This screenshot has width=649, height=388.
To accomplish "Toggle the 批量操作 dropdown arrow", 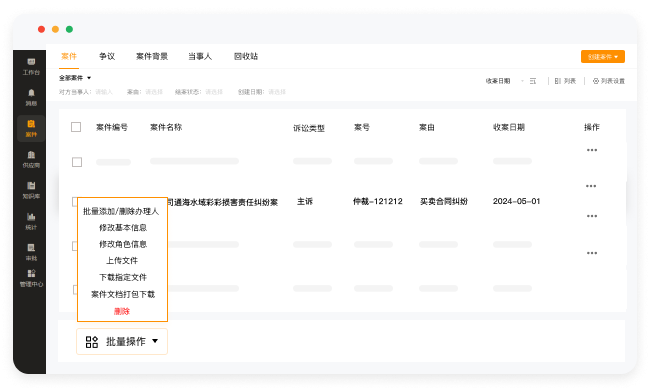I will pyautogui.click(x=155, y=341).
